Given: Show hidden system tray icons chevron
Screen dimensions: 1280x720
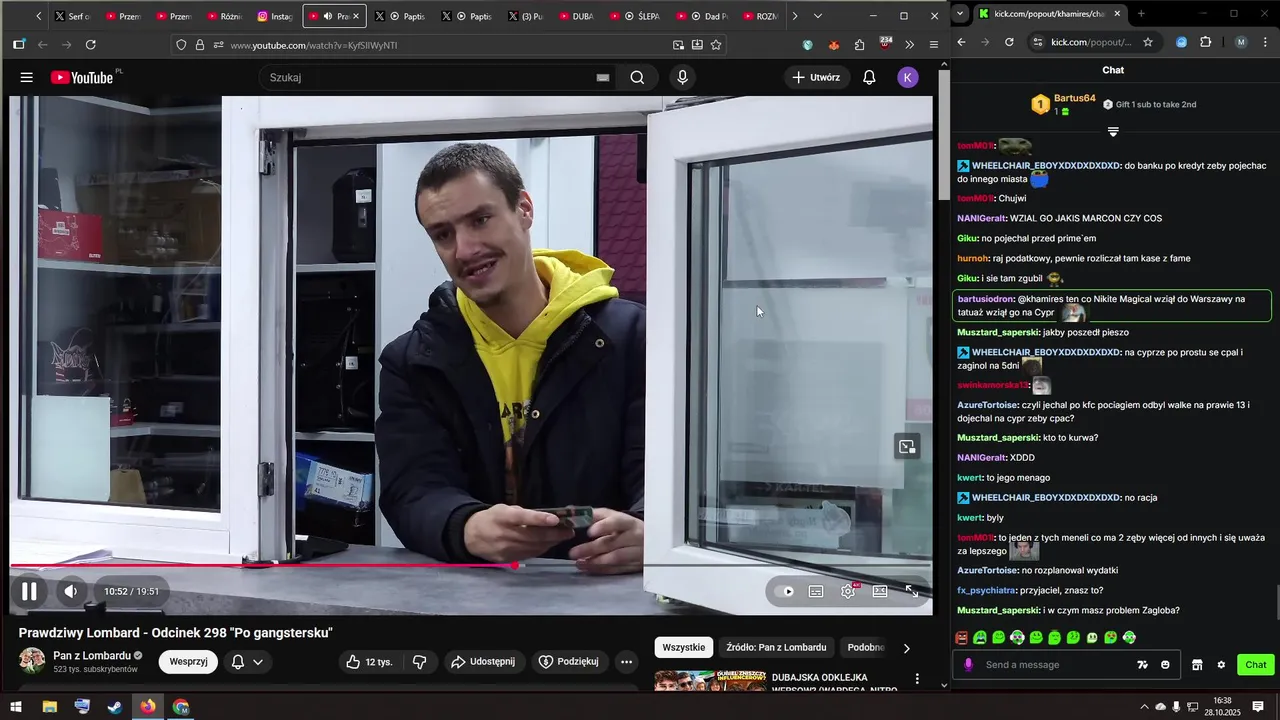Looking at the screenshot, I should point(1144,707).
